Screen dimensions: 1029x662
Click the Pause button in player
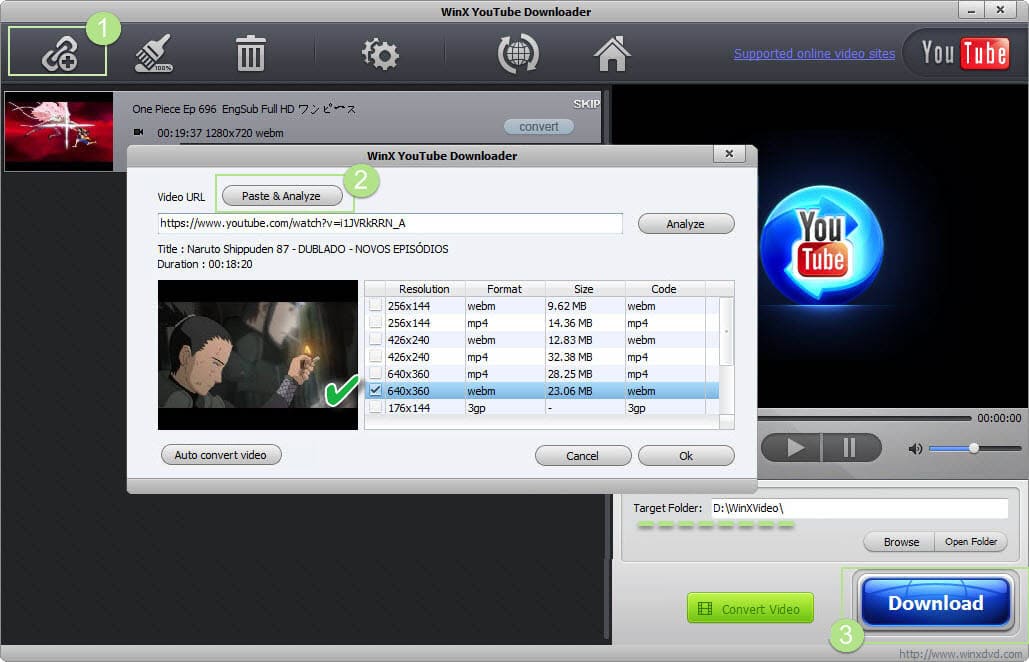[x=851, y=448]
